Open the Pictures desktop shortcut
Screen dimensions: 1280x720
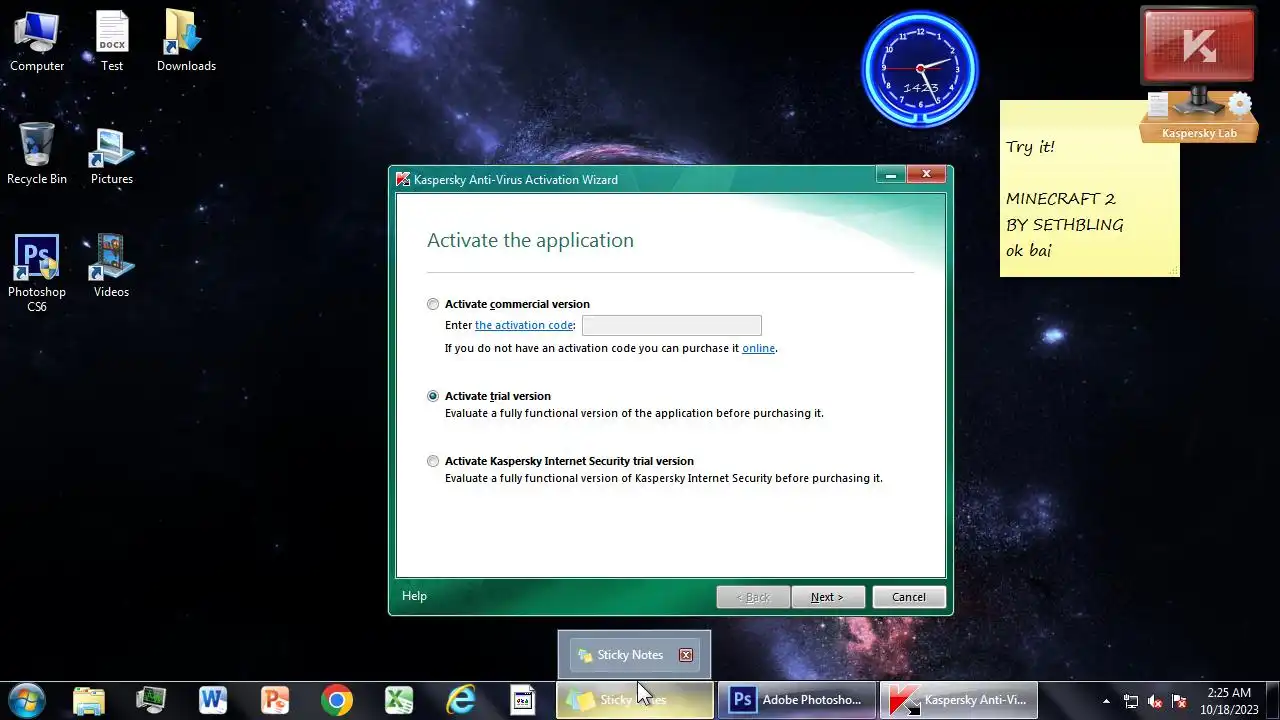(x=112, y=155)
